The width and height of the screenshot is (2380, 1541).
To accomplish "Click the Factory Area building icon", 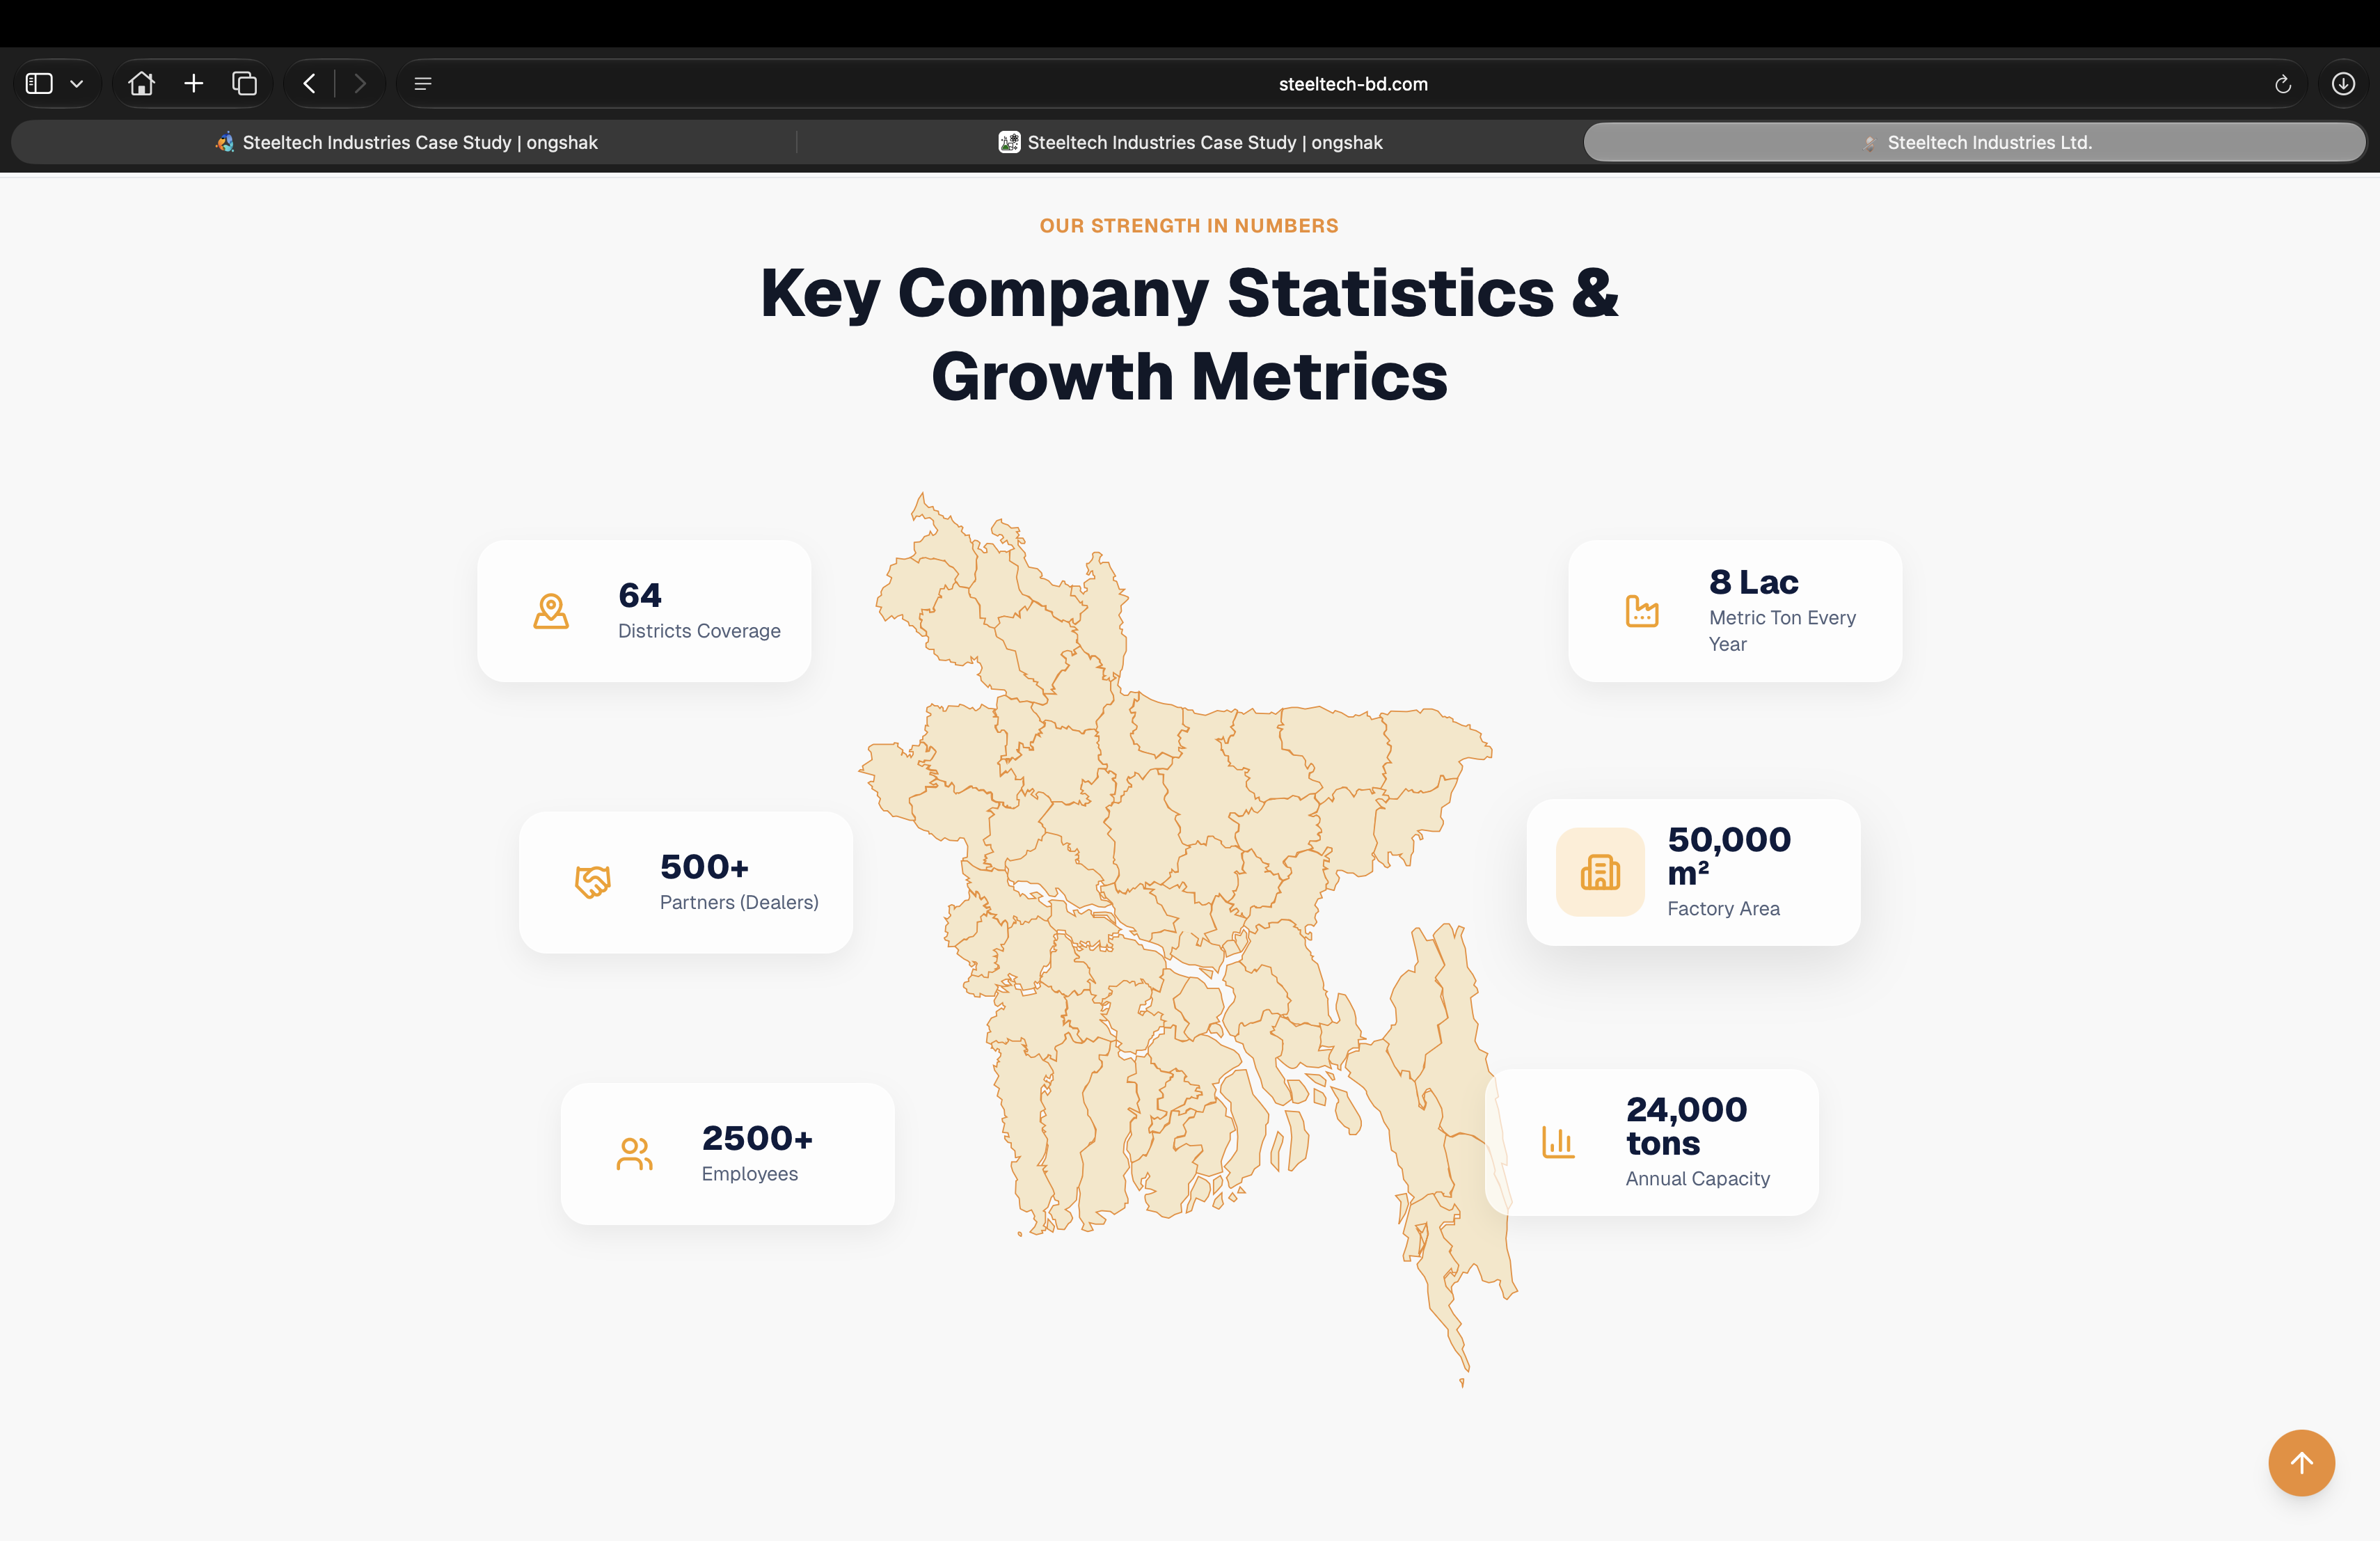I will (1600, 872).
